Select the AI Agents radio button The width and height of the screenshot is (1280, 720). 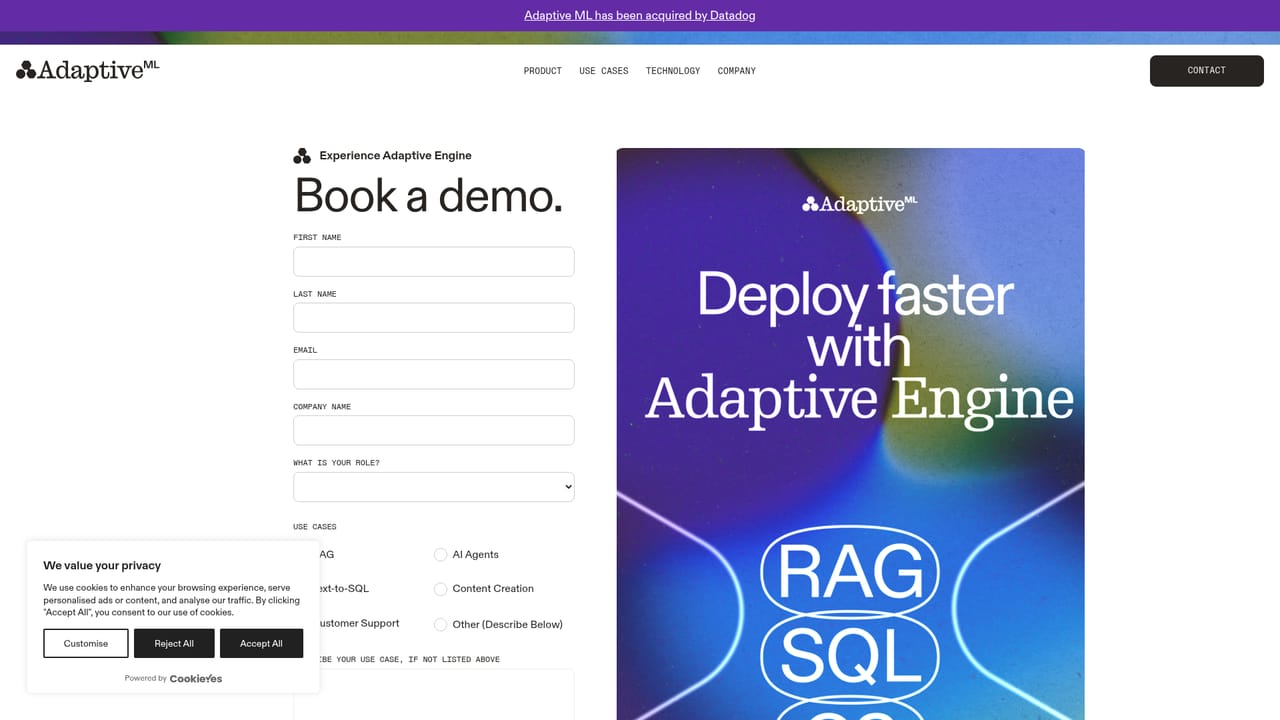440,555
